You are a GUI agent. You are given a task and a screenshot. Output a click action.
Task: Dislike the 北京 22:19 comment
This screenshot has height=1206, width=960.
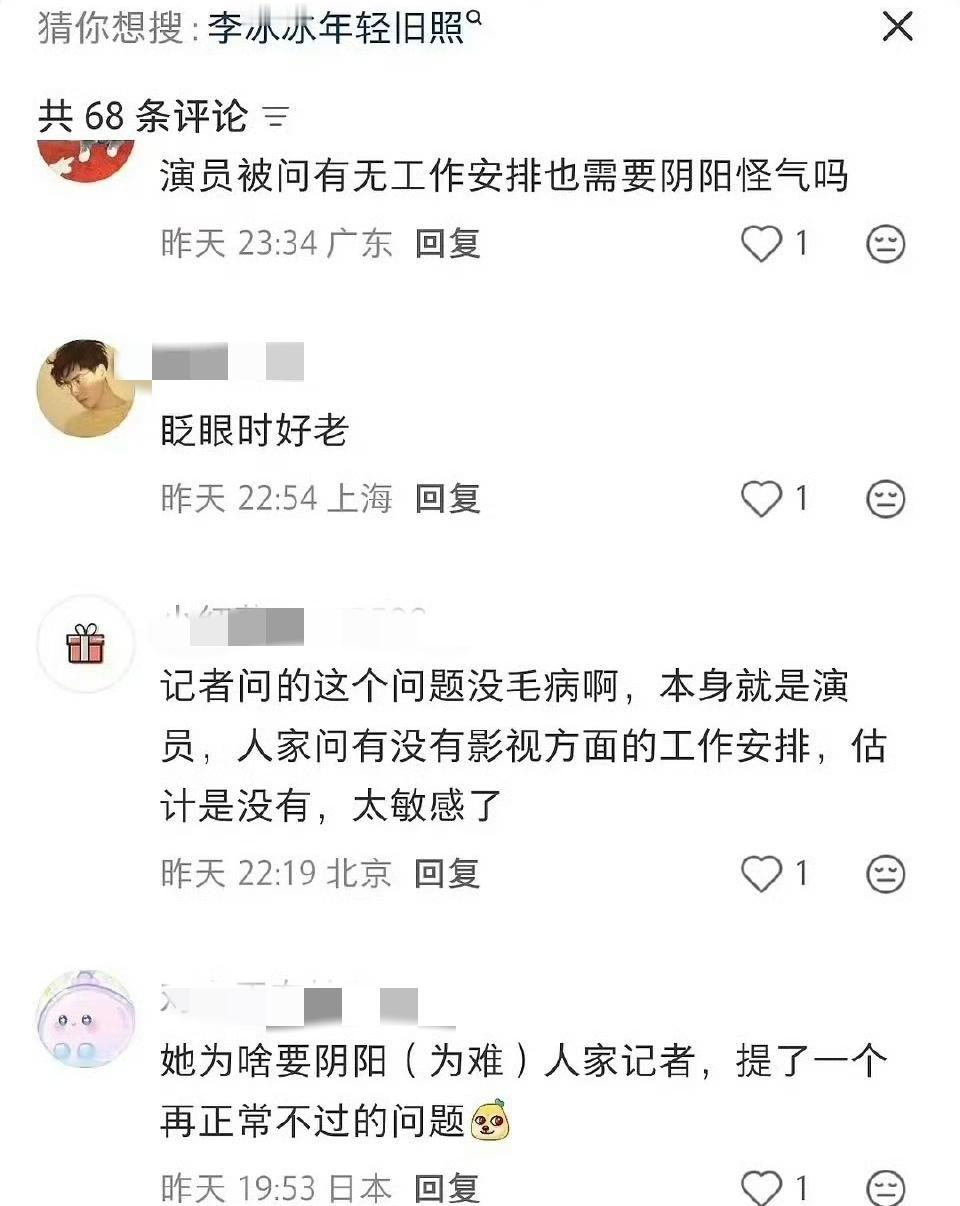[x=885, y=874]
